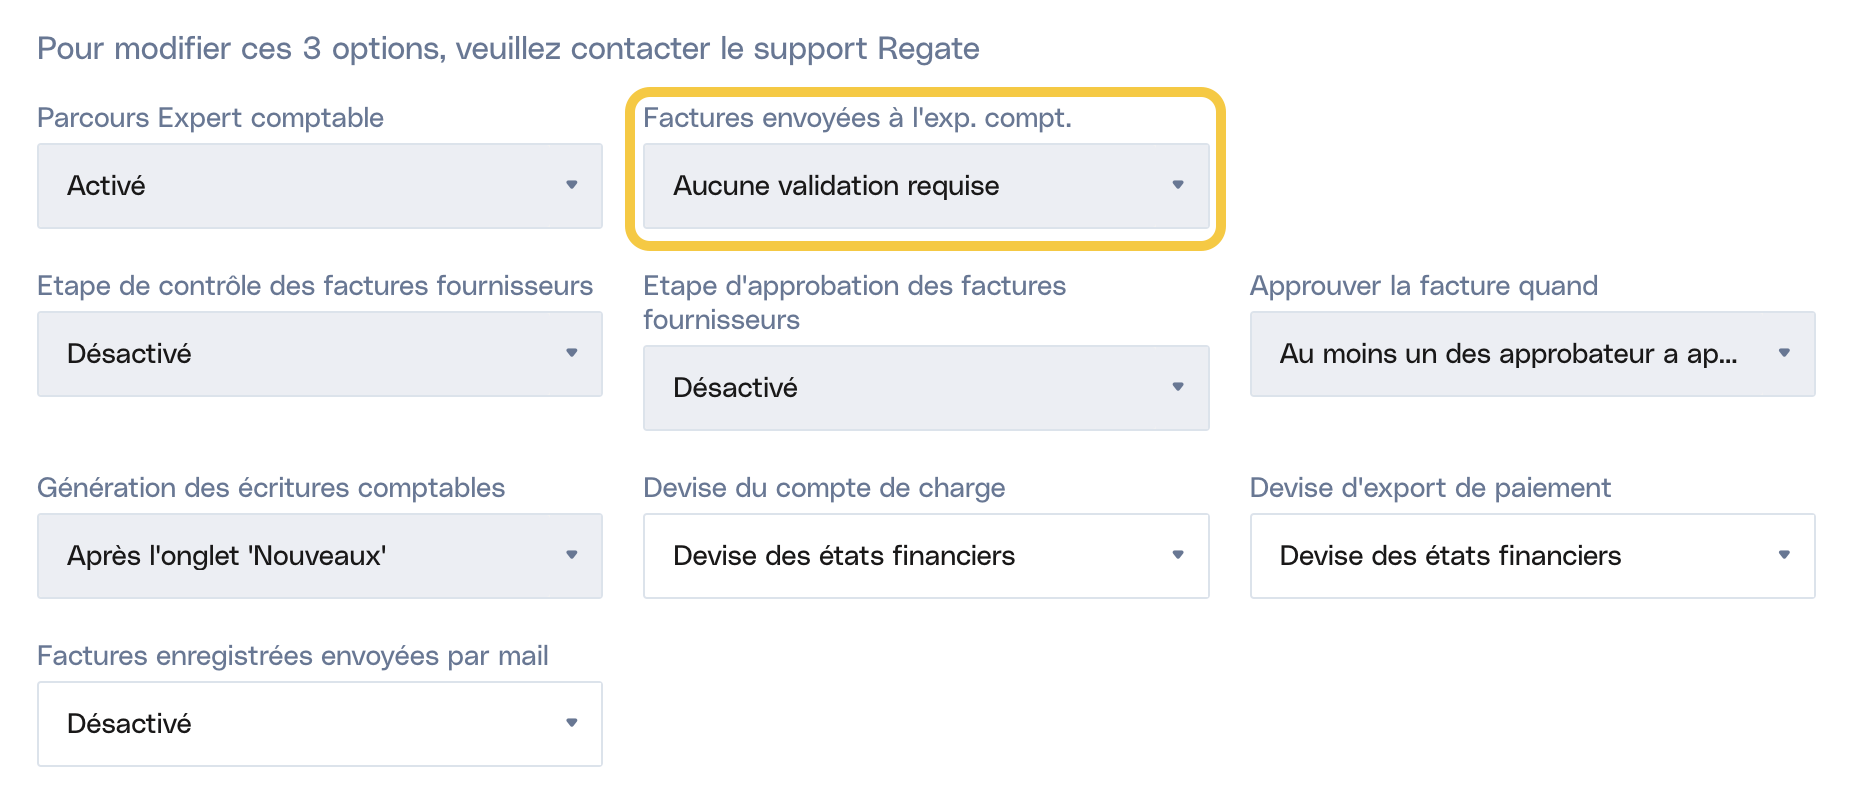Click the 'Factures envoyées à l'exp. compt.' label

tap(857, 118)
